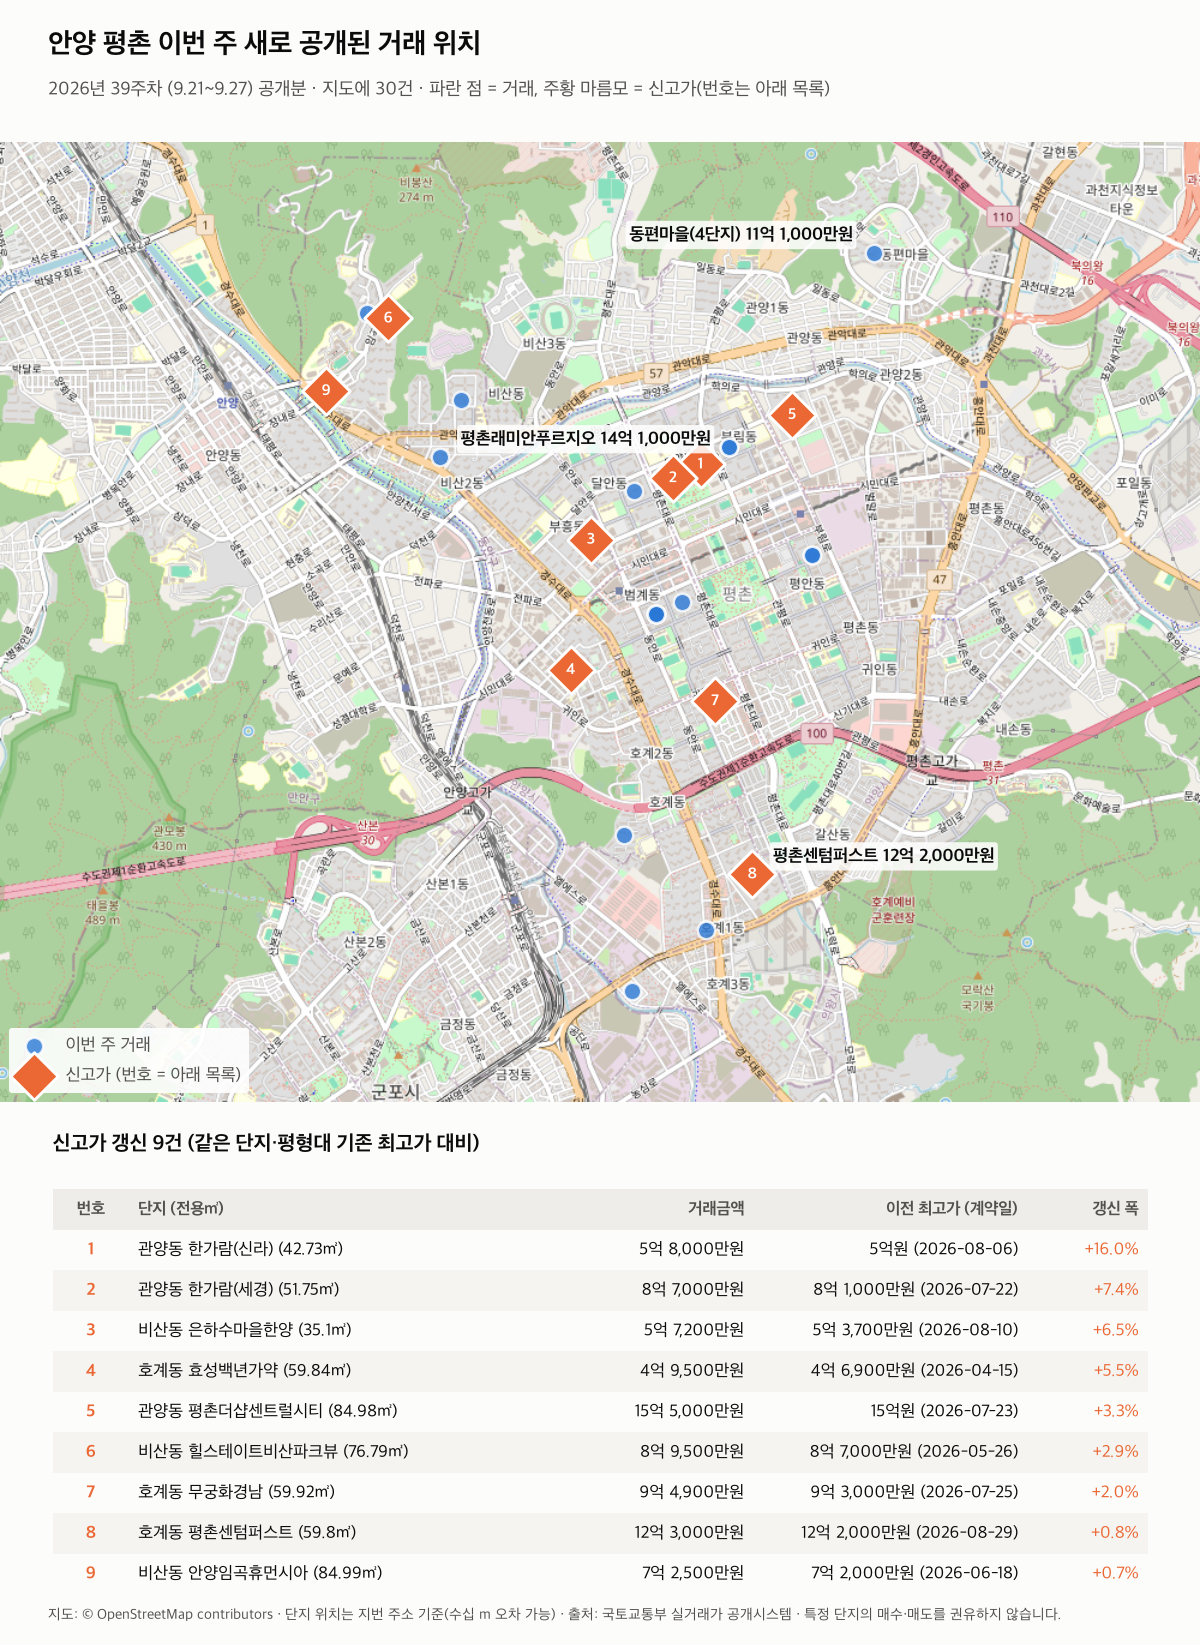Click the '47' road shield on the map

(939, 579)
